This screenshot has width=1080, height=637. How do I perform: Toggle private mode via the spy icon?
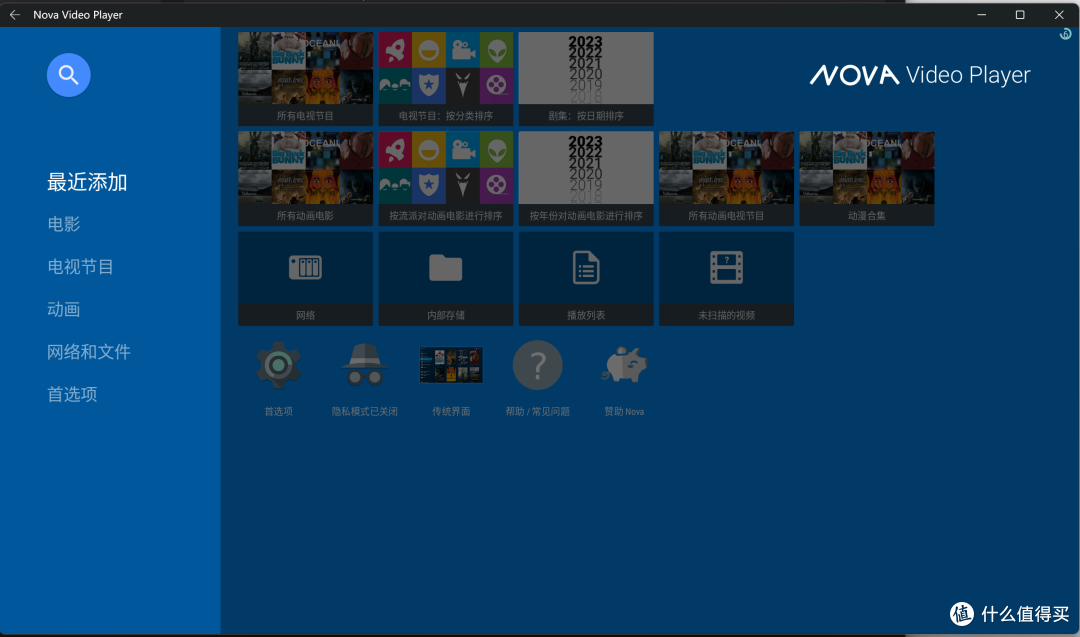(x=365, y=366)
